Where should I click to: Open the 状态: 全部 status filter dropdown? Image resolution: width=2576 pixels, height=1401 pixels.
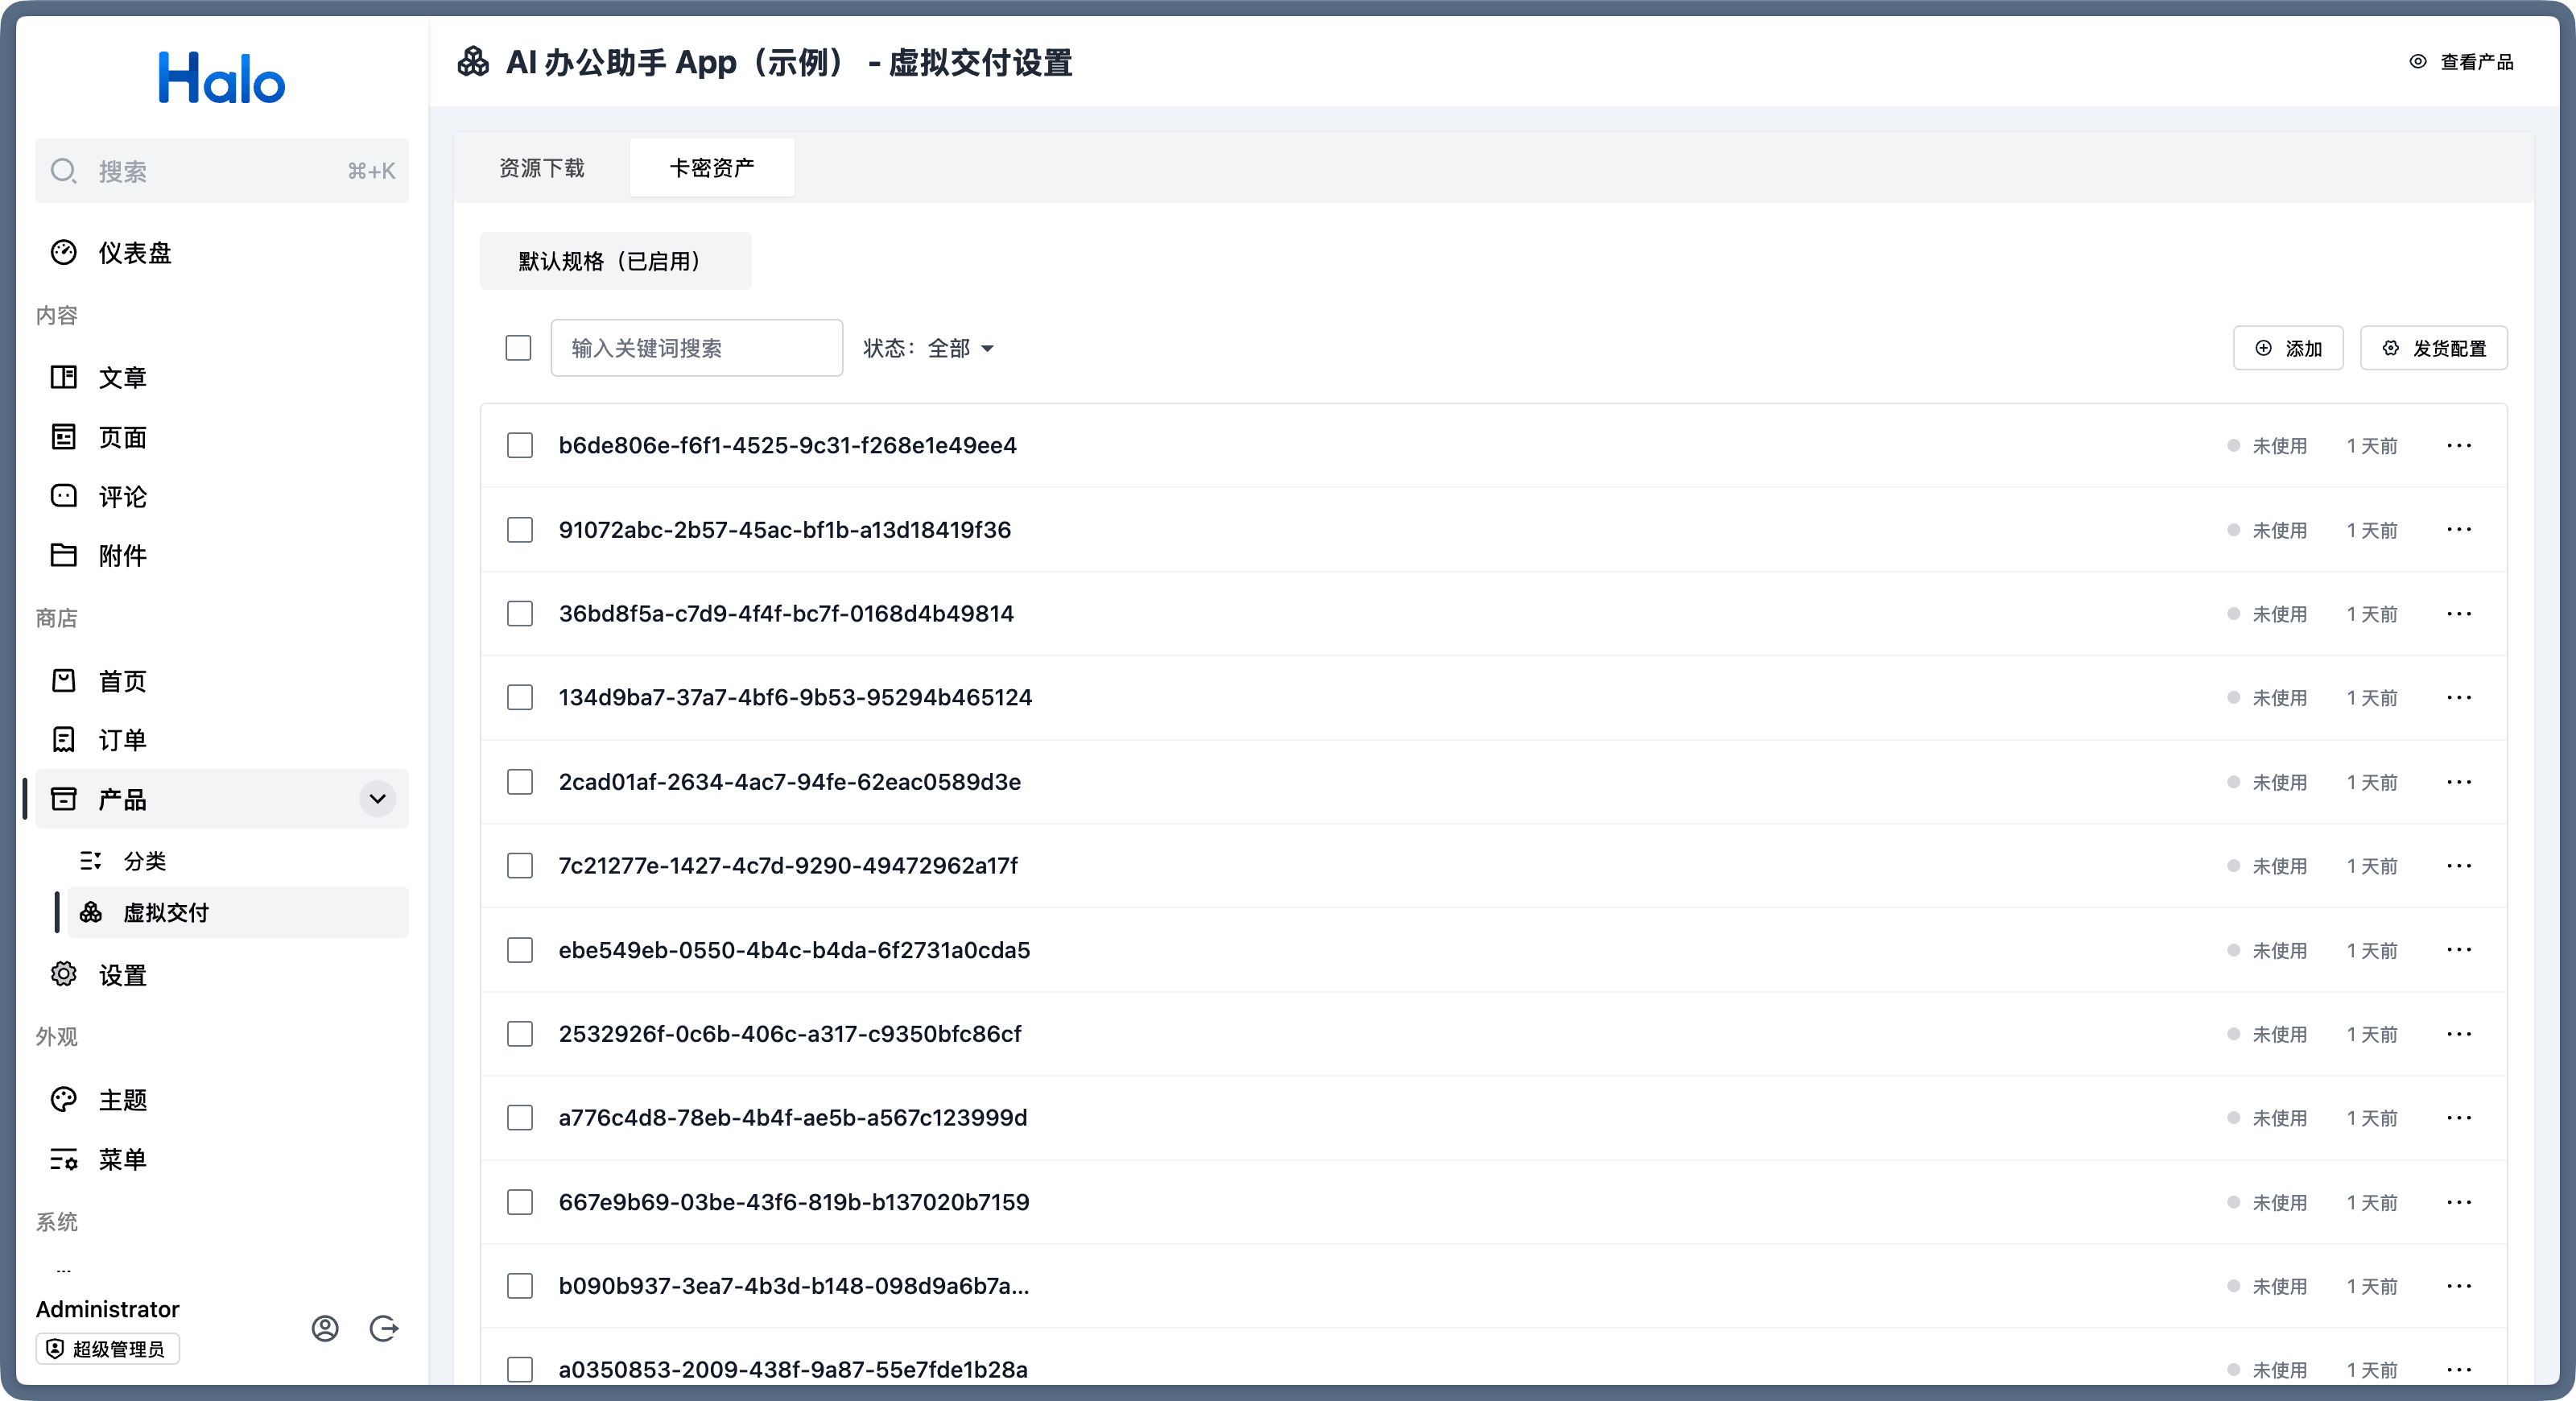tap(928, 348)
